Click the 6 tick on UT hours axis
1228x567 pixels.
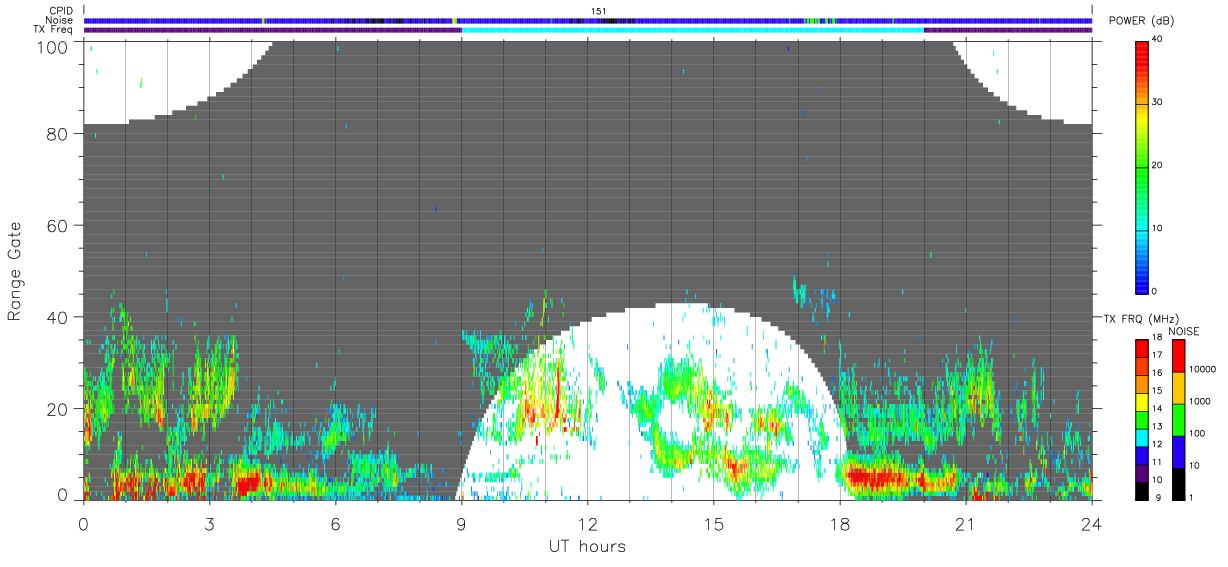[x=335, y=523]
